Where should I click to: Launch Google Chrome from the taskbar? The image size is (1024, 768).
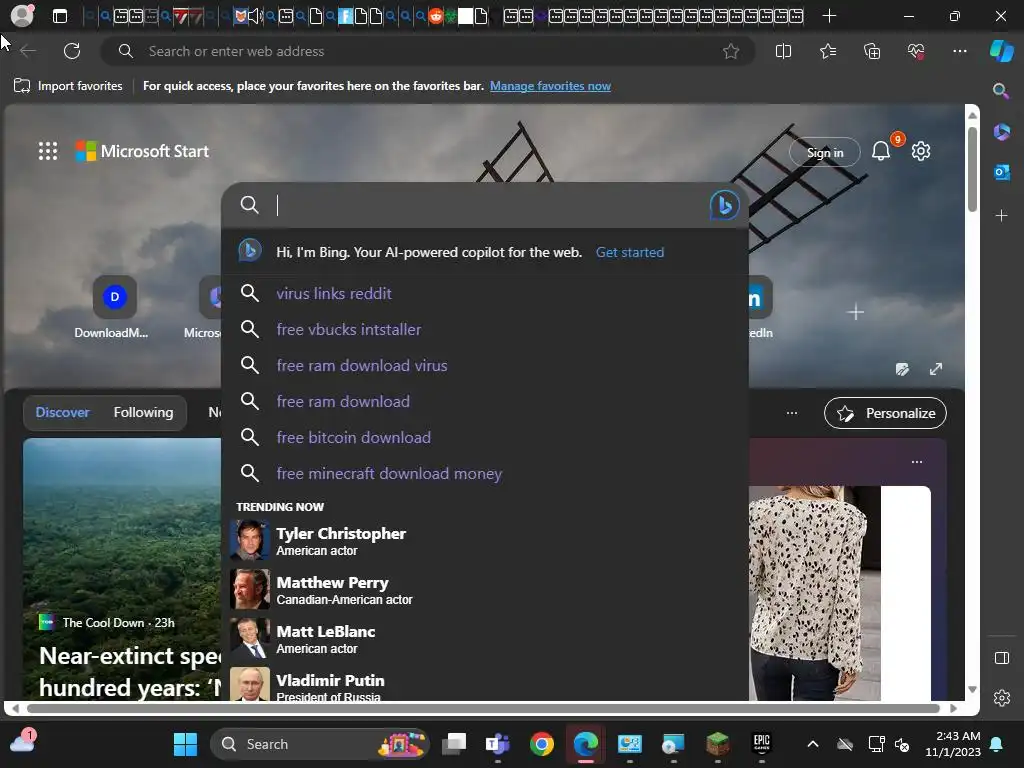541,744
